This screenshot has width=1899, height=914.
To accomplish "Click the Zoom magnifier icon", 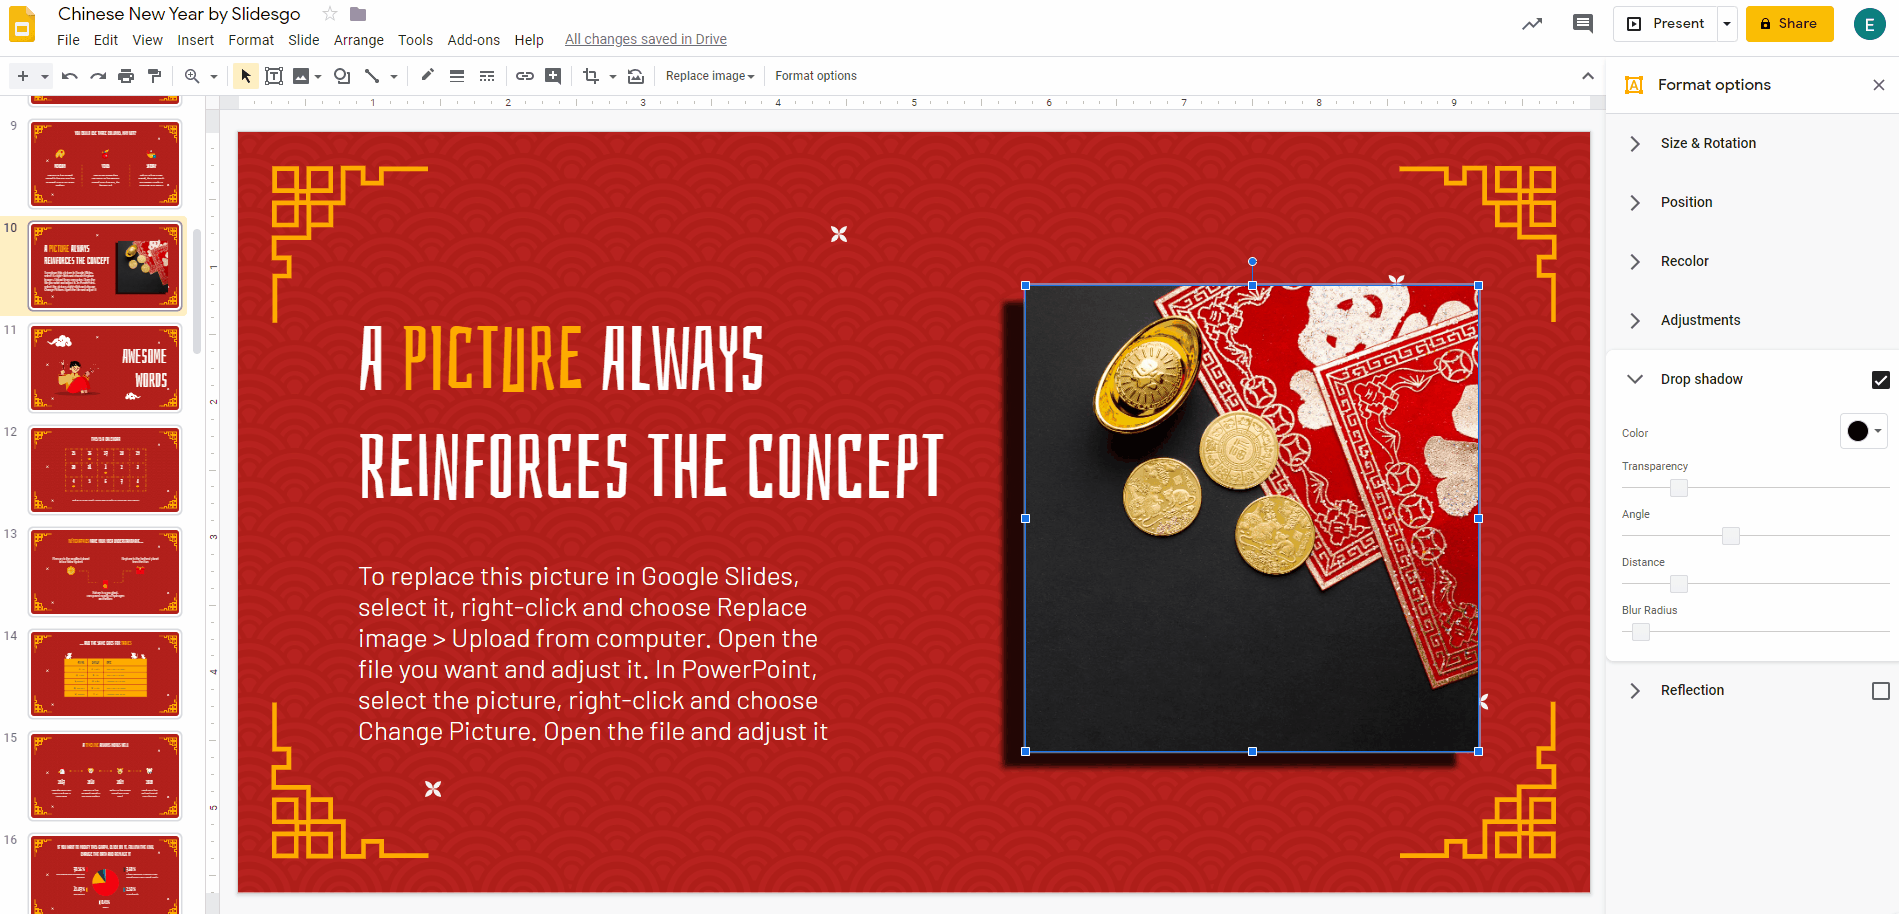I will point(191,76).
